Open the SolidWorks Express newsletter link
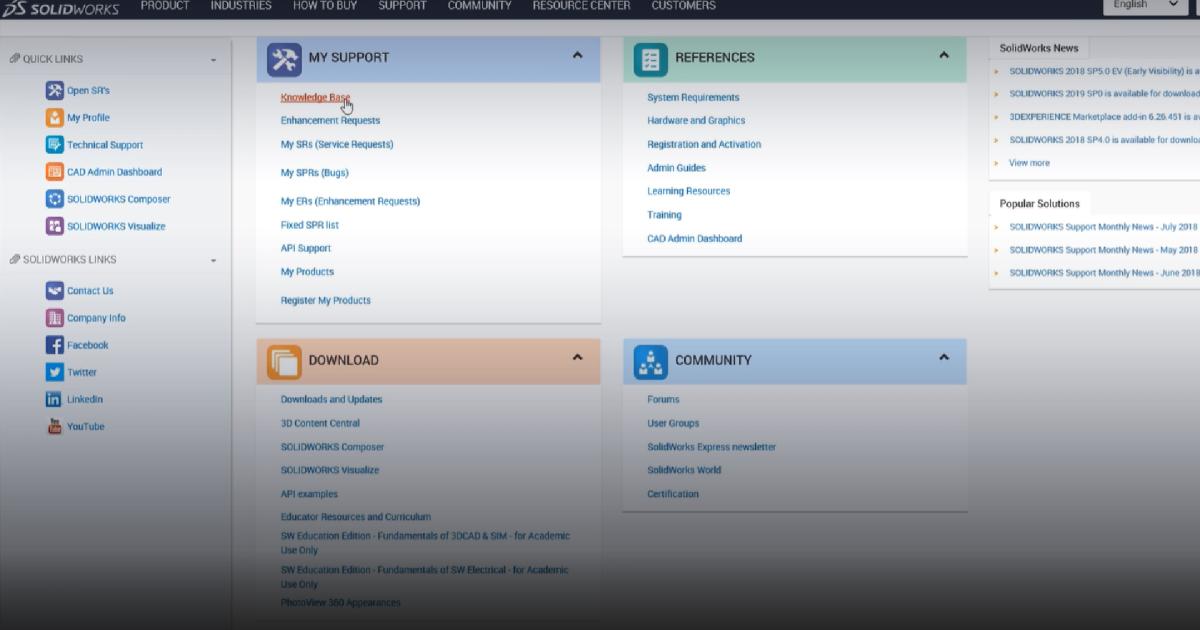This screenshot has width=1200, height=630. pyautogui.click(x=711, y=447)
